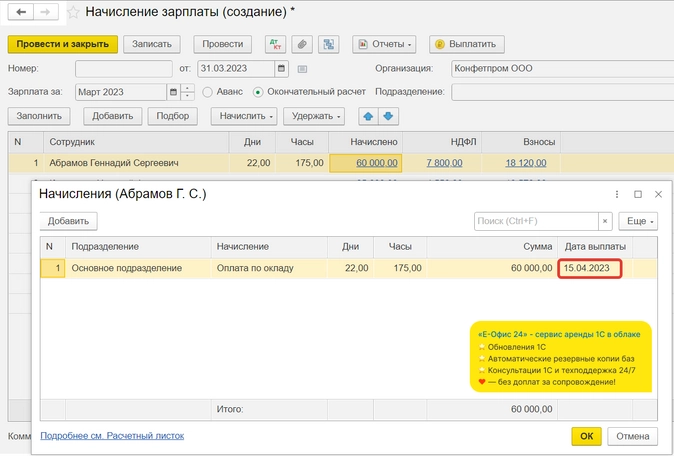The width and height of the screenshot is (674, 456).
Task: Show accounting entries via Дт/Кт icon
Action: click(x=274, y=45)
